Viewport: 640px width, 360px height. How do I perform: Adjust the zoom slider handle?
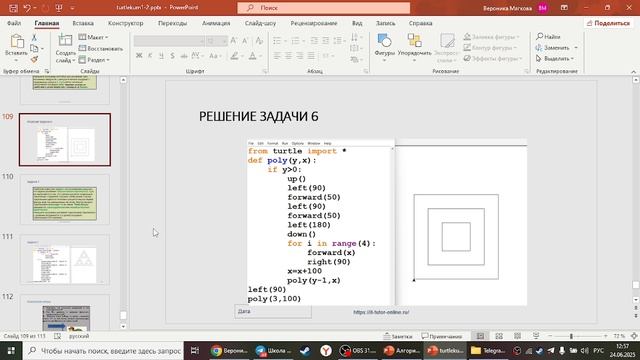point(571,336)
